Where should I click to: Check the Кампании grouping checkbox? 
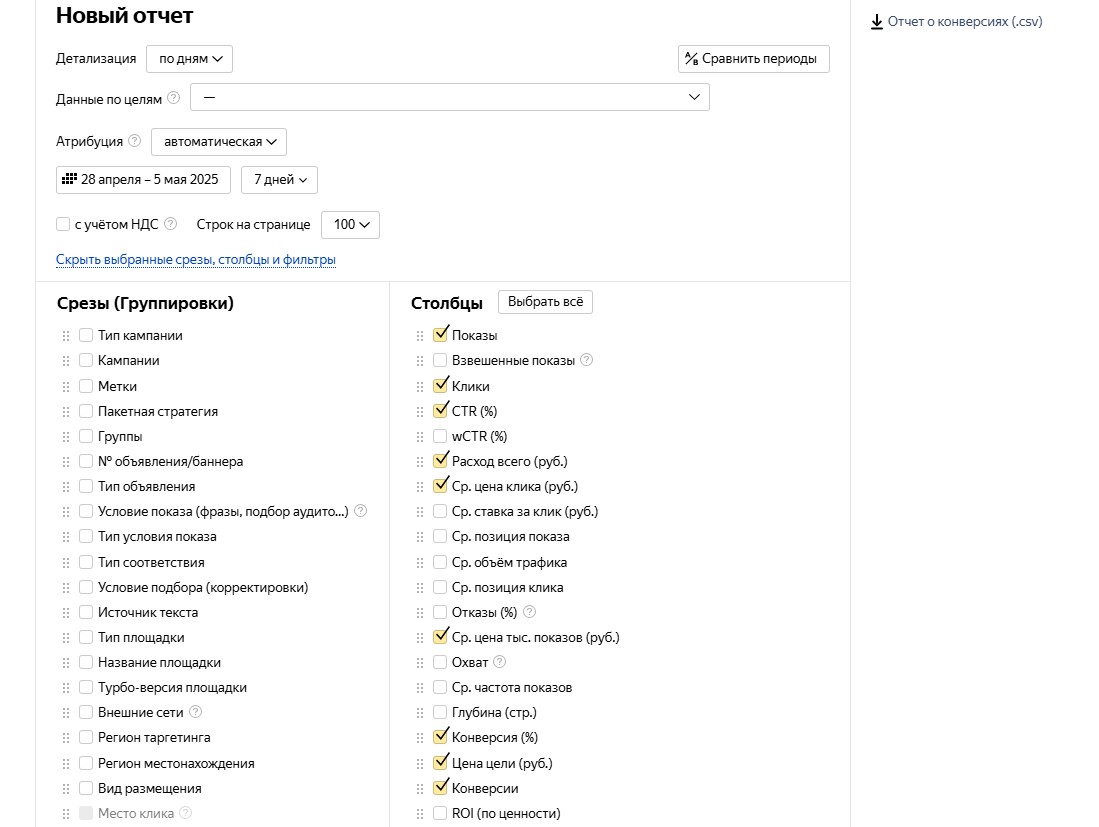point(86,361)
